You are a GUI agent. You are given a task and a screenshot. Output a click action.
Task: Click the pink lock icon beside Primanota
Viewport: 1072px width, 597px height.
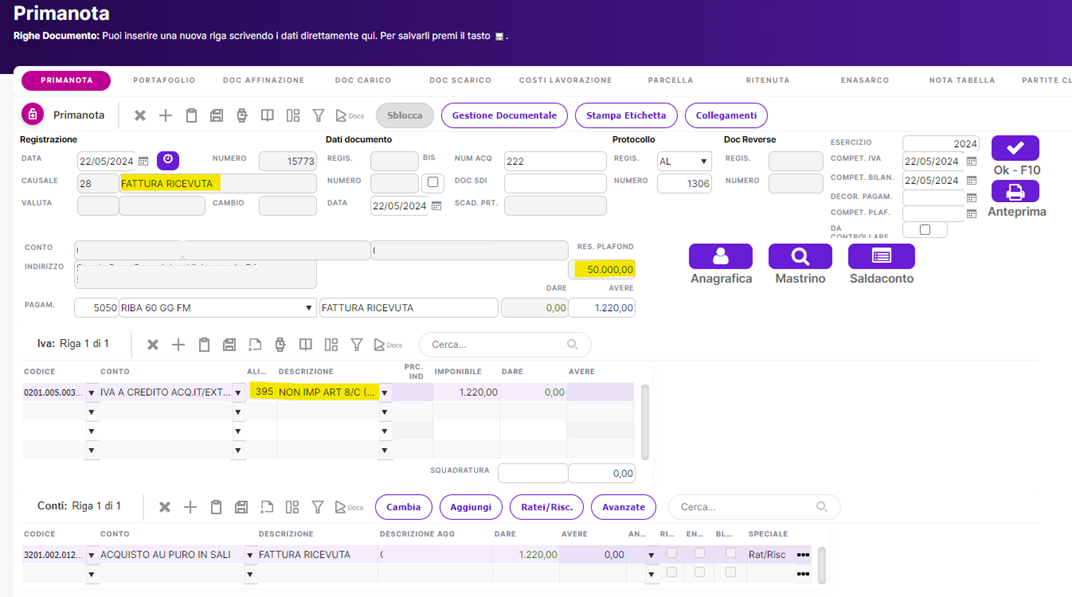(x=32, y=114)
